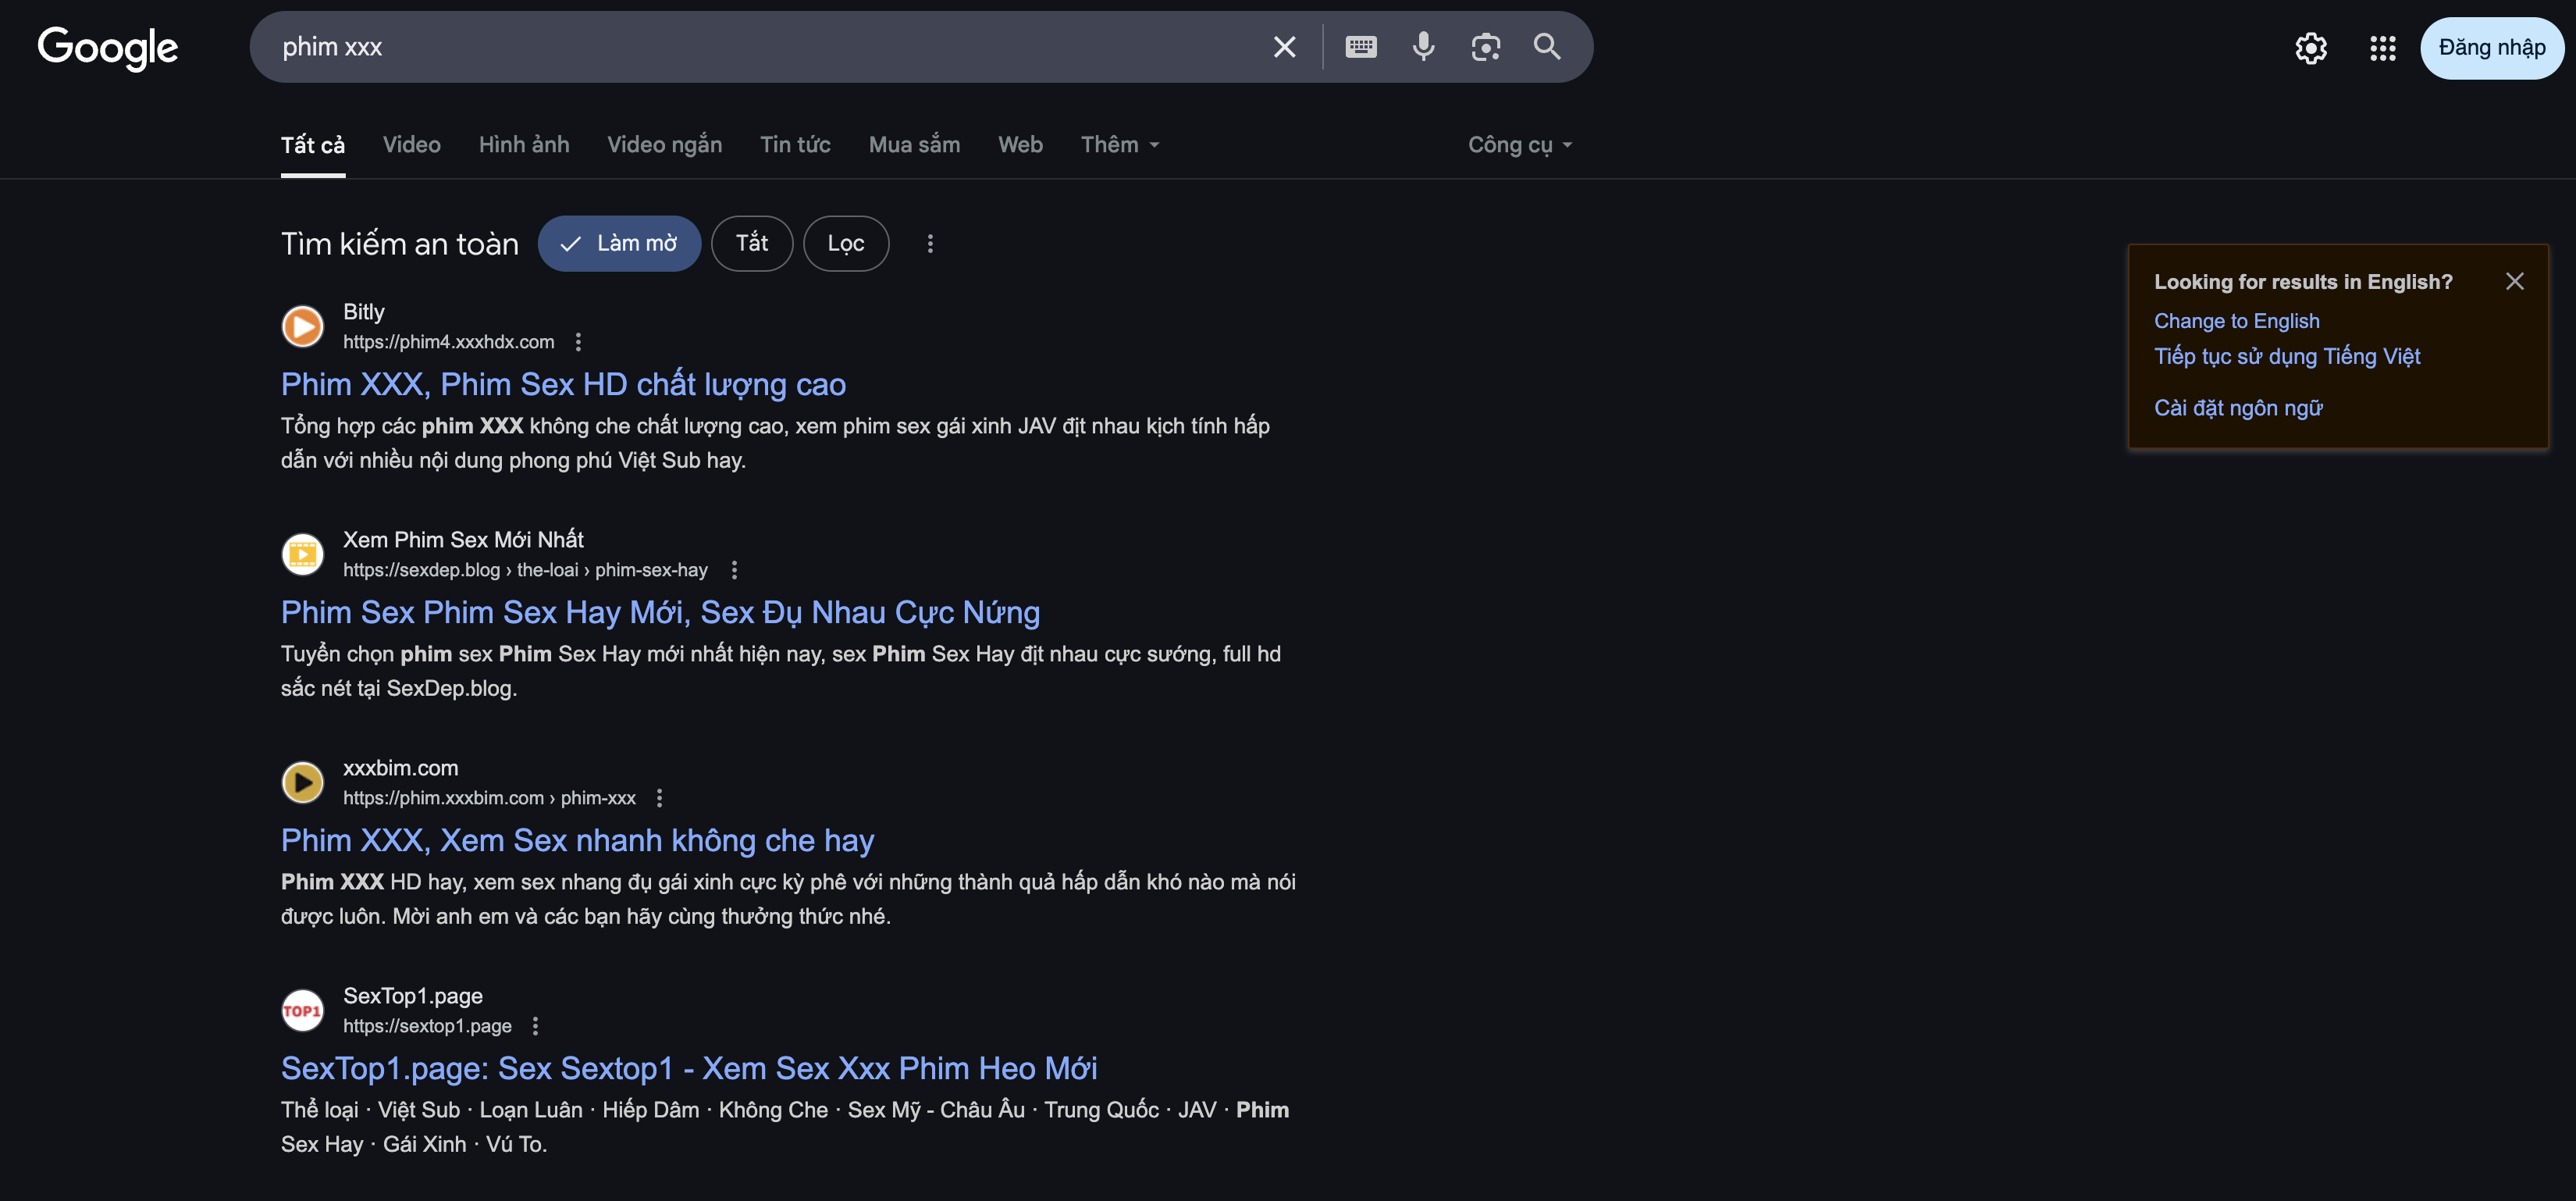Click the clear search text X icon
The height and width of the screenshot is (1201, 2576).
coord(1284,47)
